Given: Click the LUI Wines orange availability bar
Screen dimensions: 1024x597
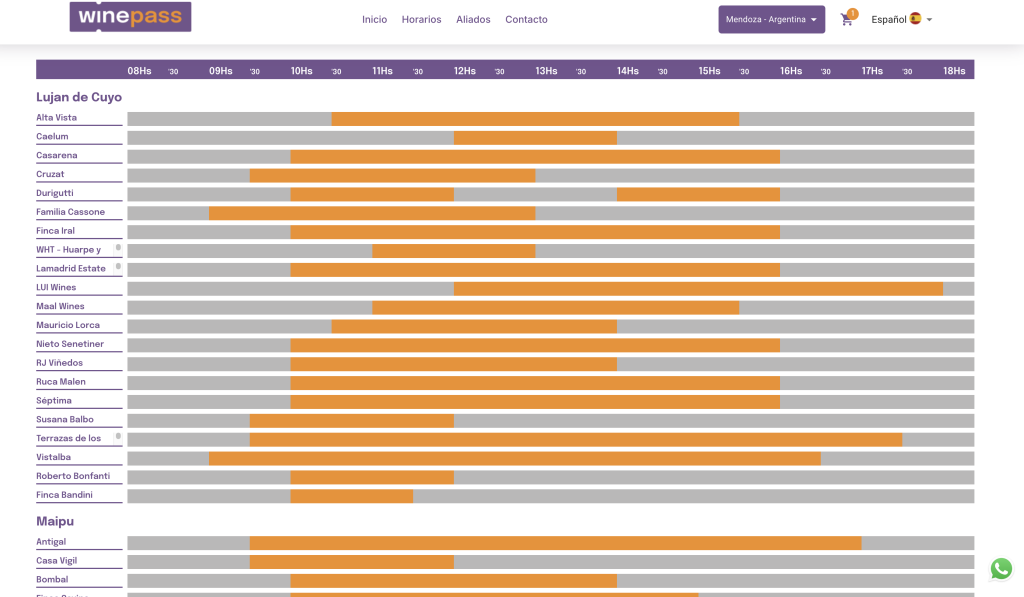Looking at the screenshot, I should click(698, 288).
